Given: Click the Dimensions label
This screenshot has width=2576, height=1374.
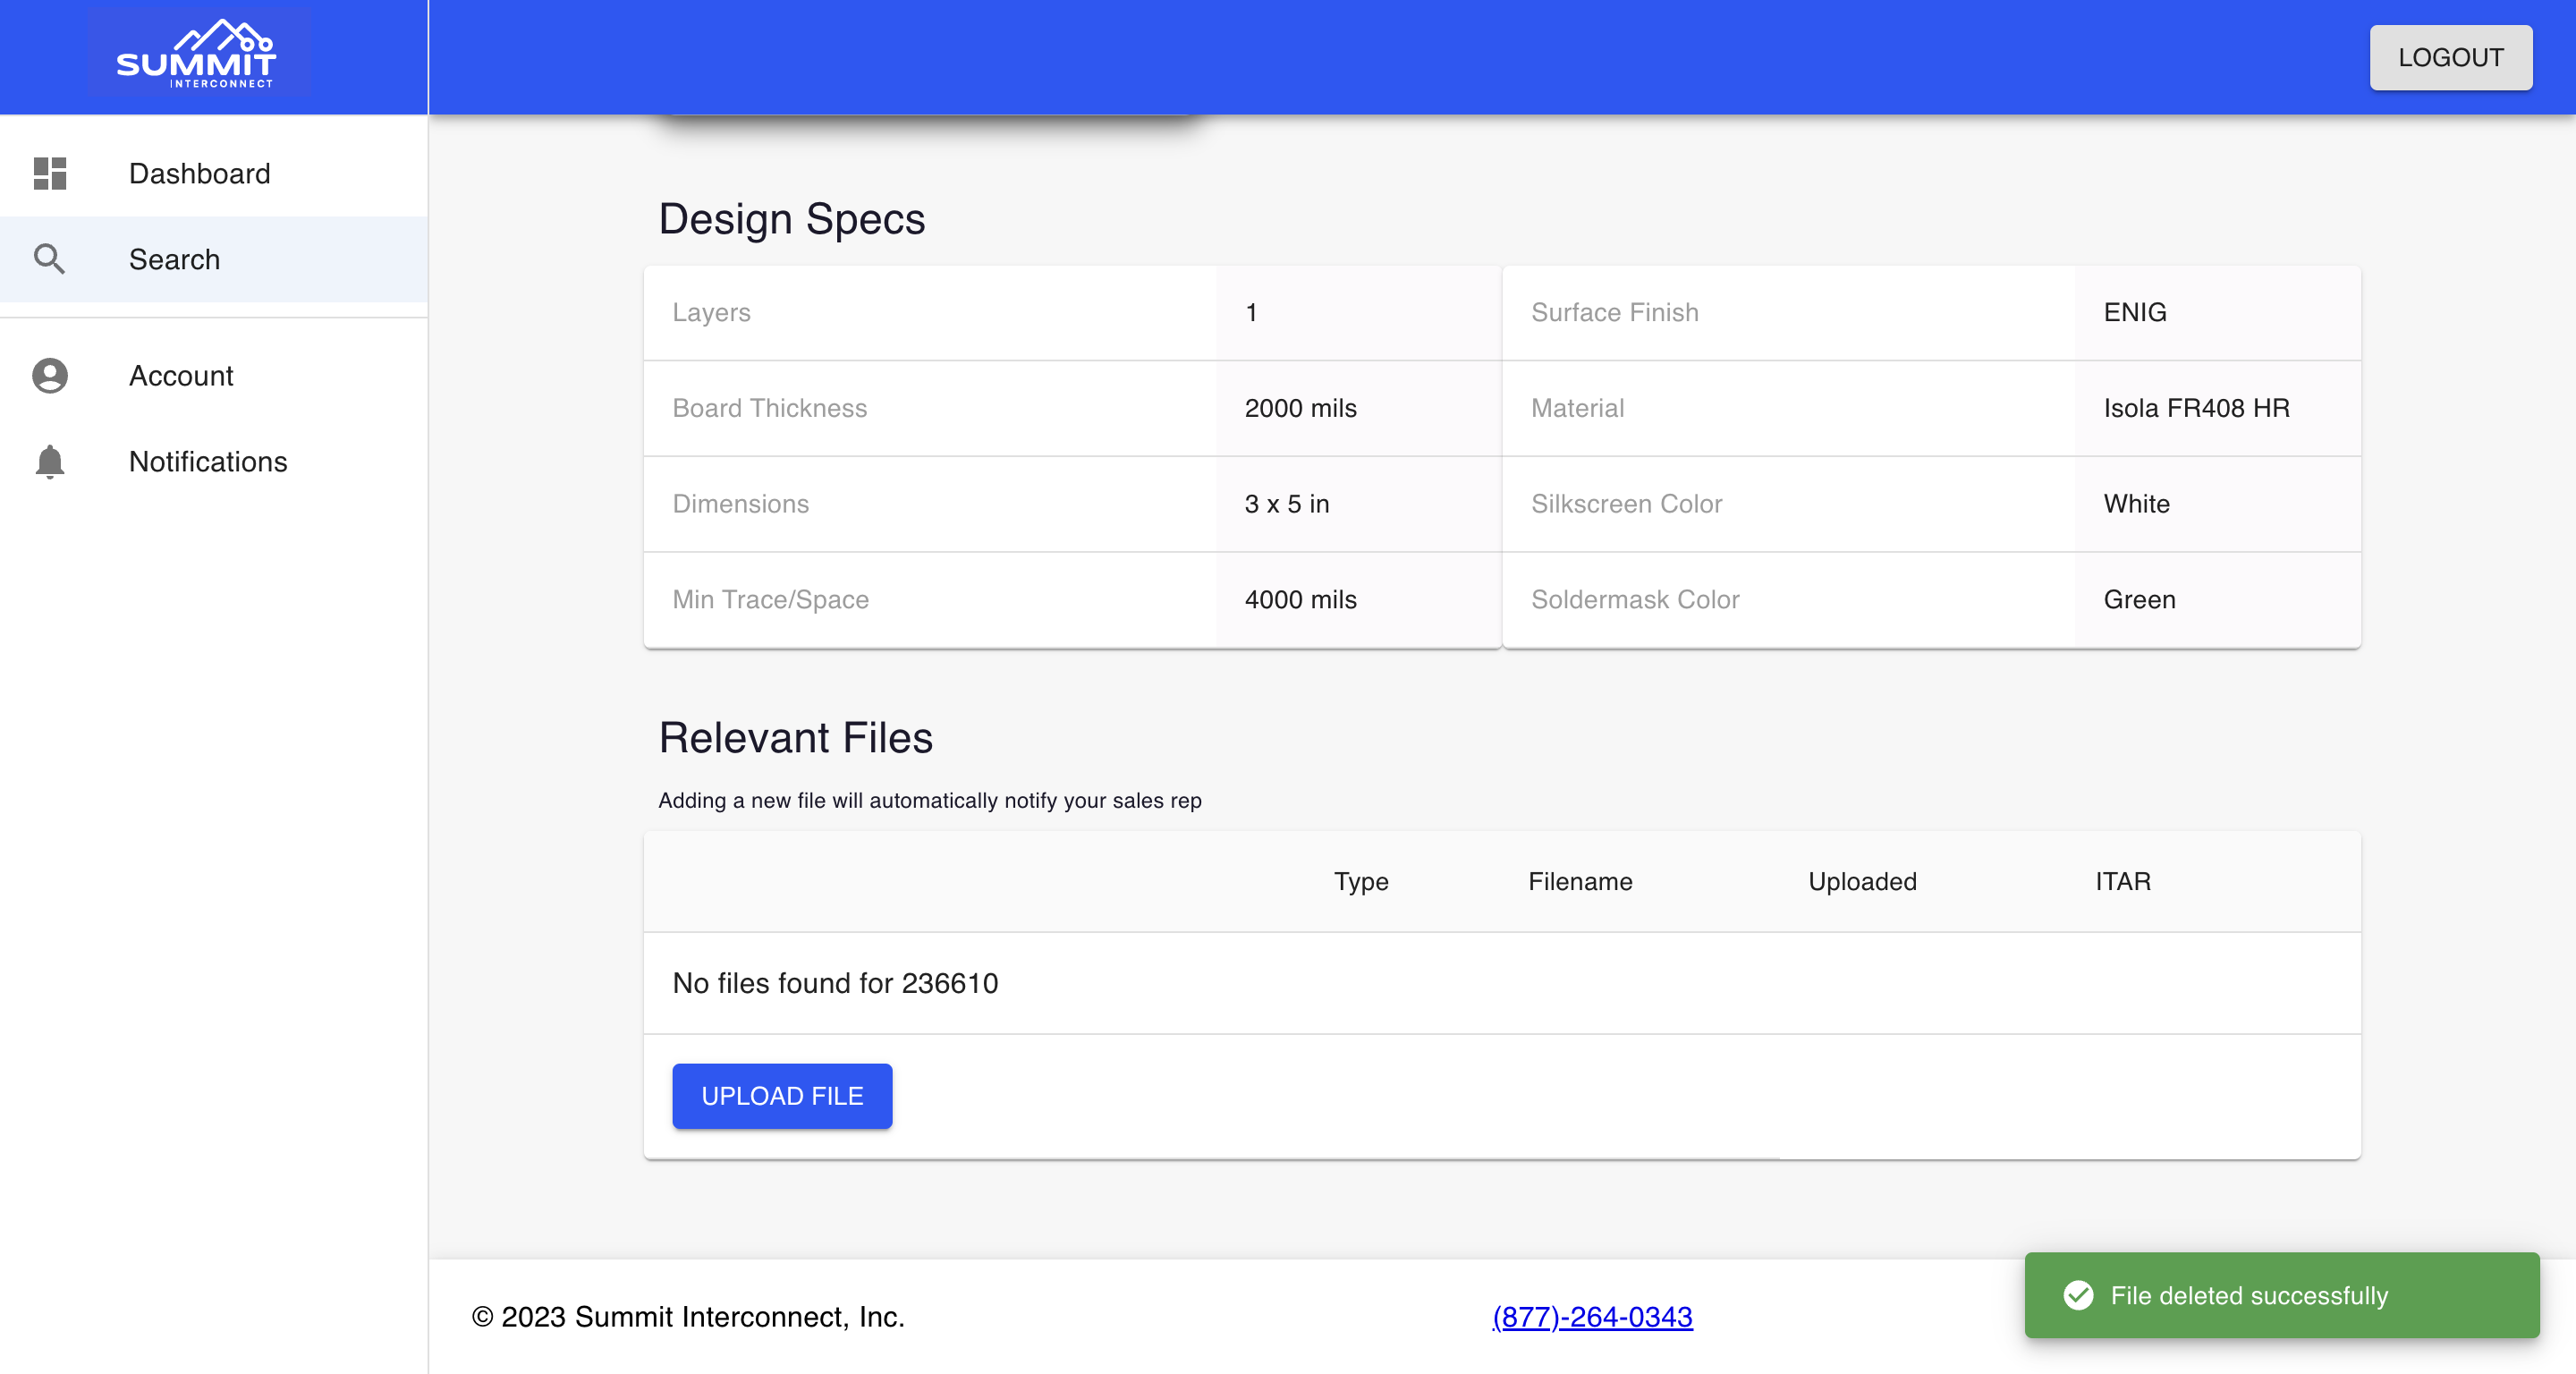Looking at the screenshot, I should (x=740, y=504).
